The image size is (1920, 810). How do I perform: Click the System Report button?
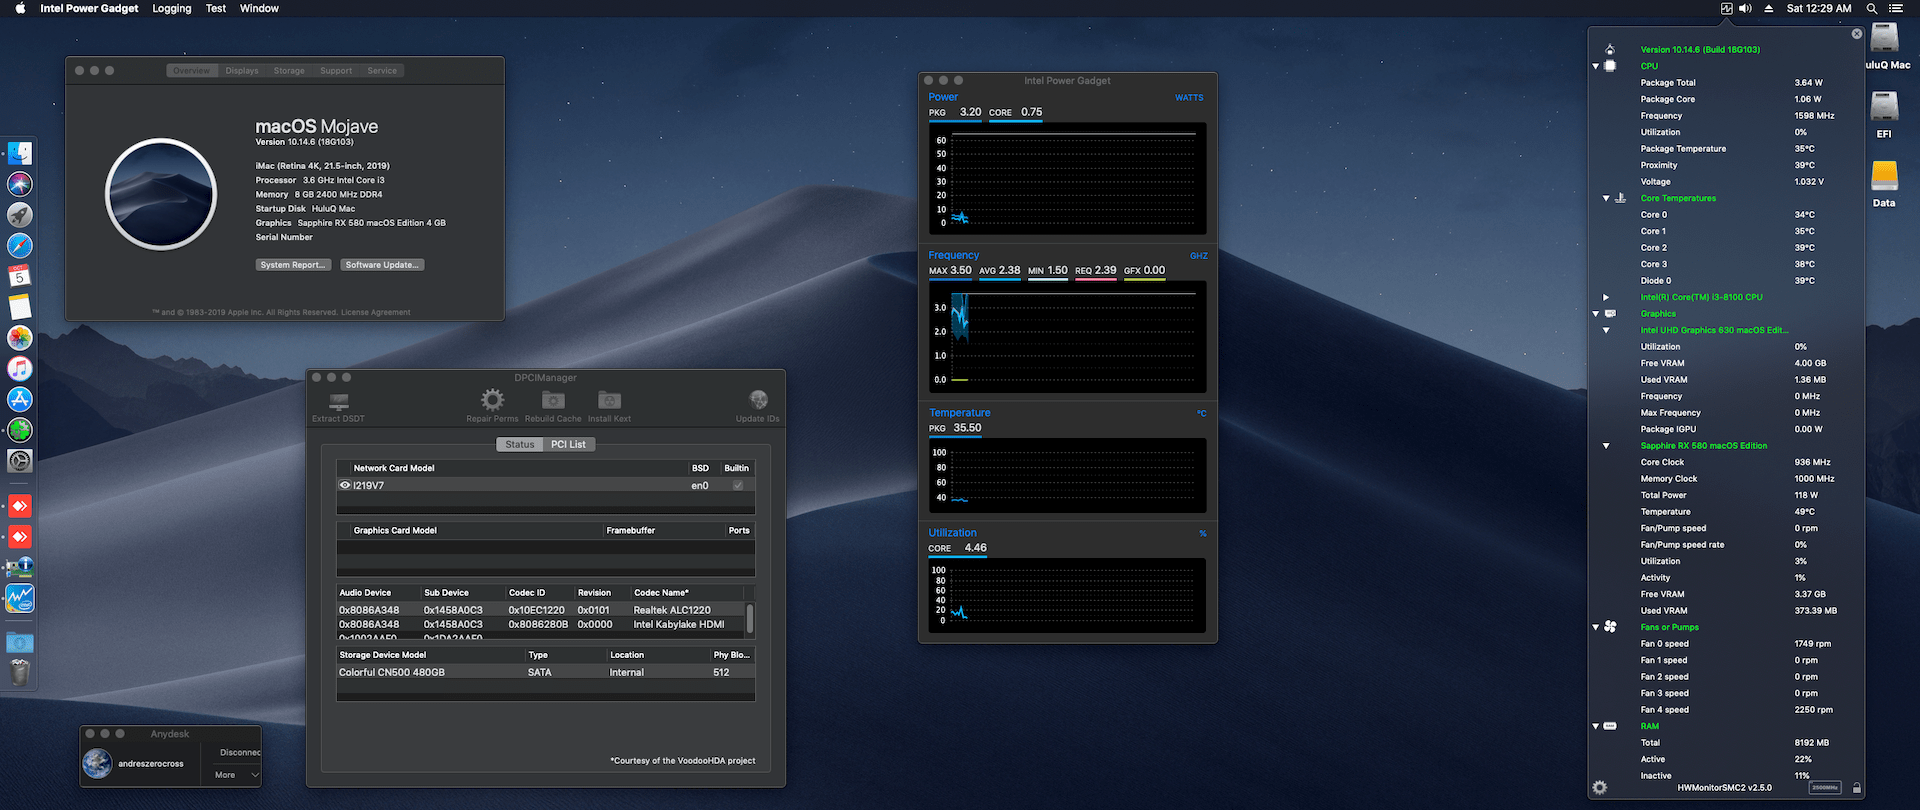tap(293, 265)
